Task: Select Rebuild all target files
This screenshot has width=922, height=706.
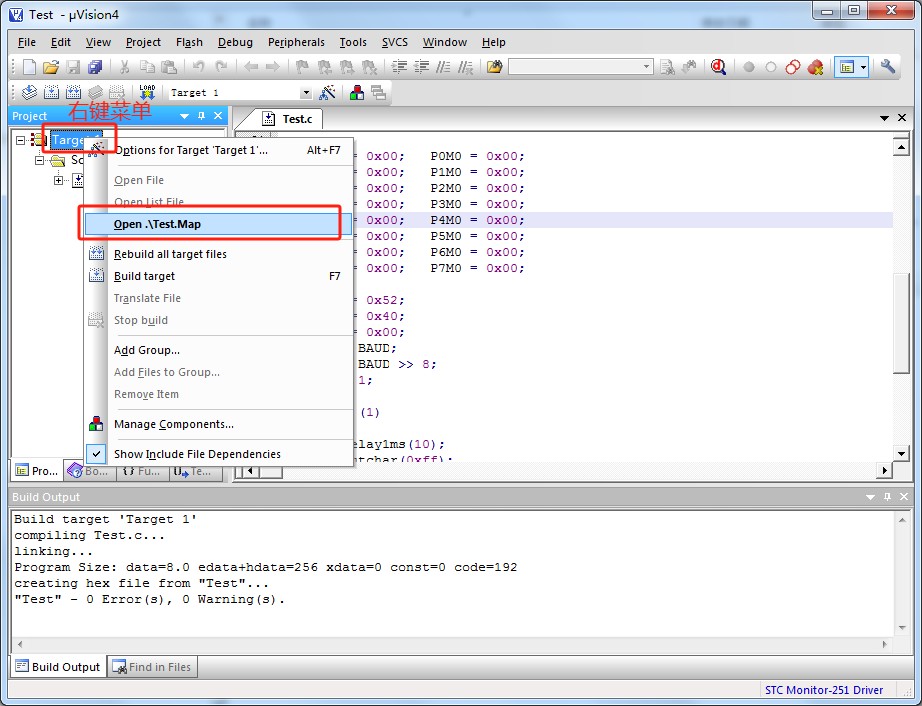Action: (218, 254)
